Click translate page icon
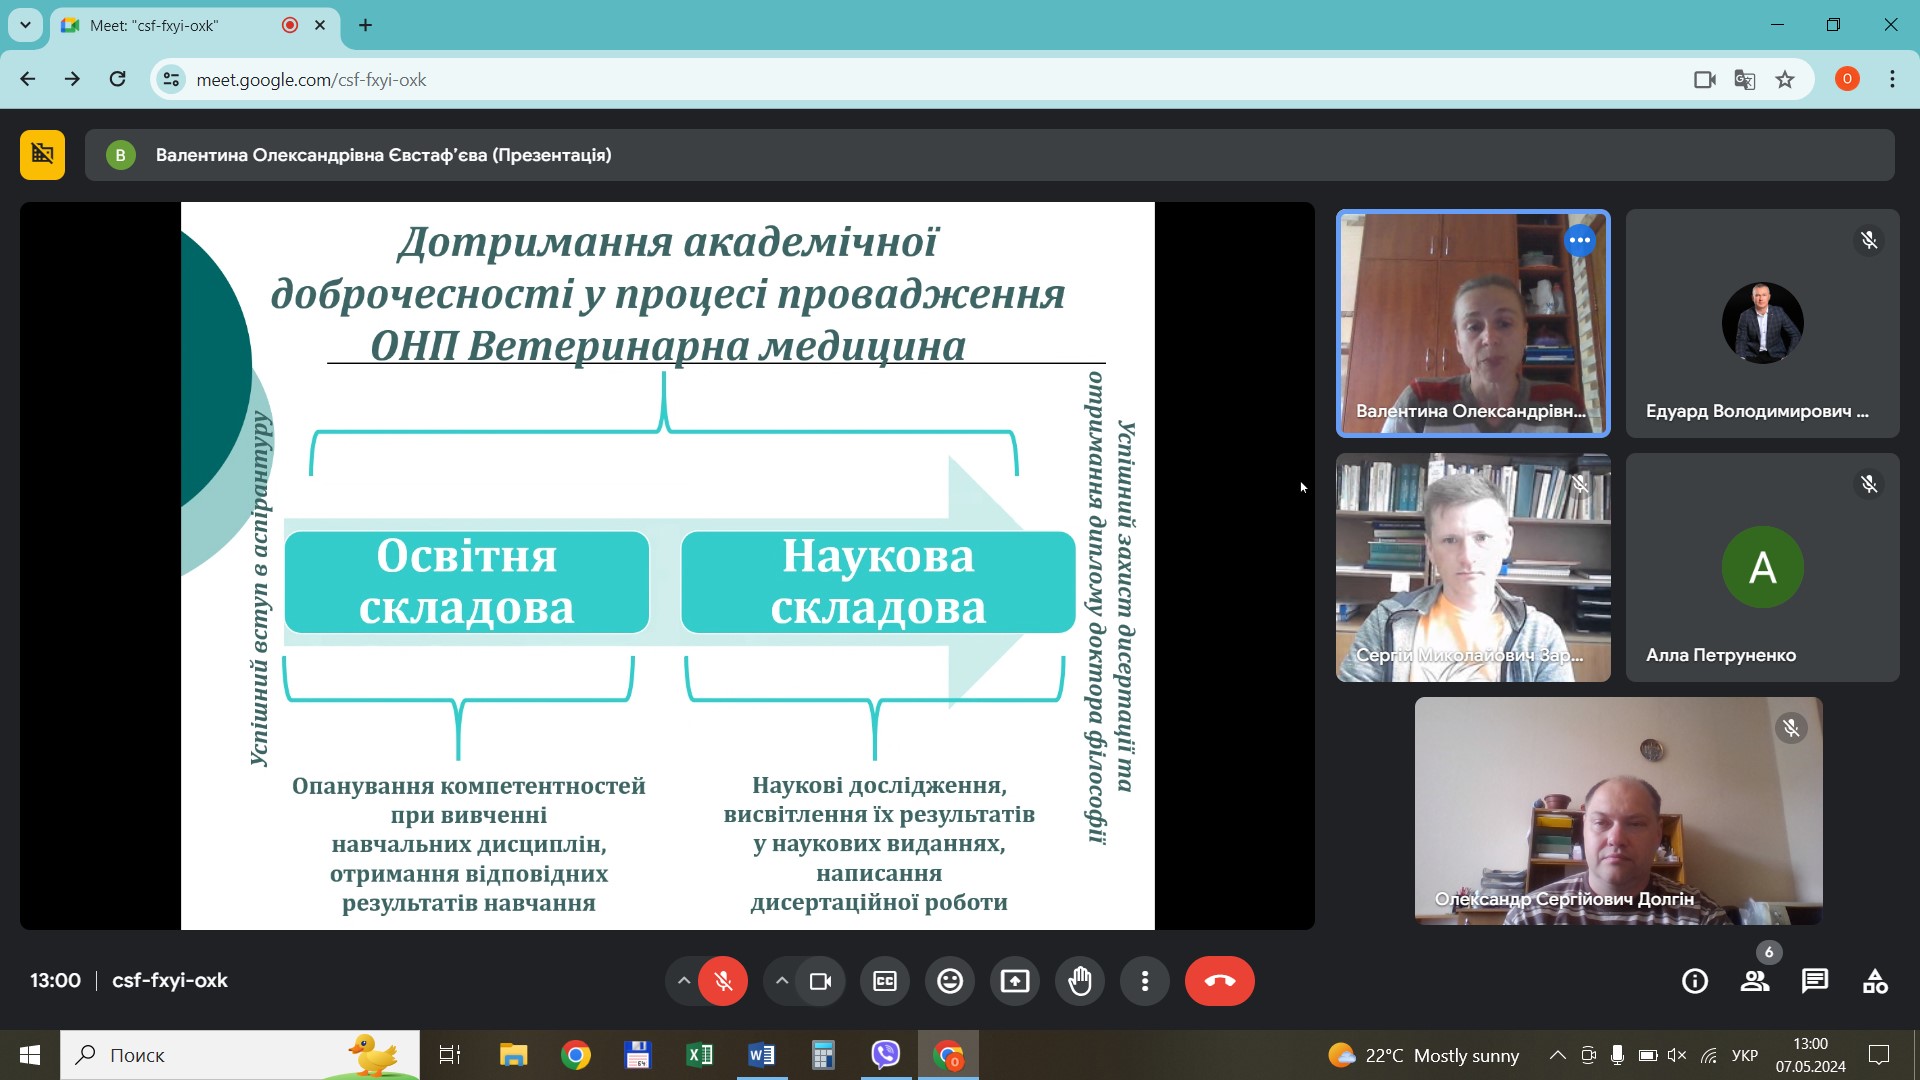Viewport: 1920px width, 1080px height. (1745, 79)
